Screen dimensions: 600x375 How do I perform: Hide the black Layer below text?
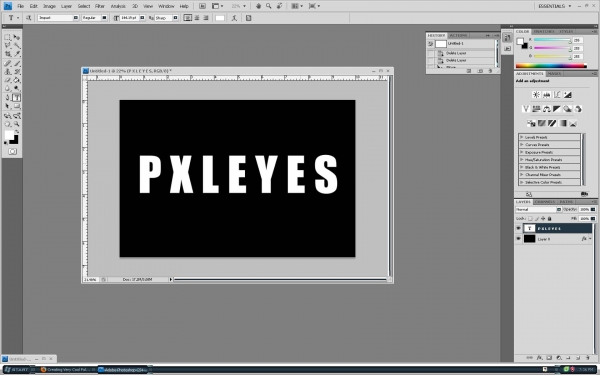pos(518,239)
